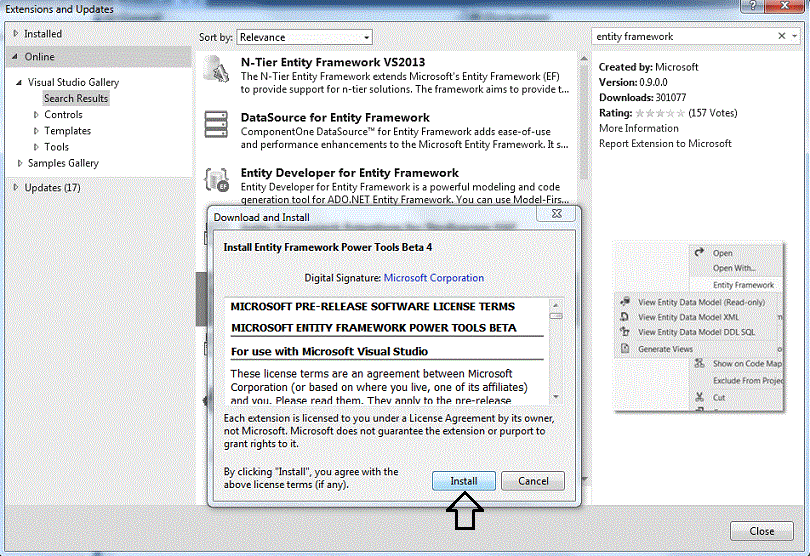810x556 pixels.
Task: Click the extension rating stars
Action: pyautogui.click(x=660, y=113)
